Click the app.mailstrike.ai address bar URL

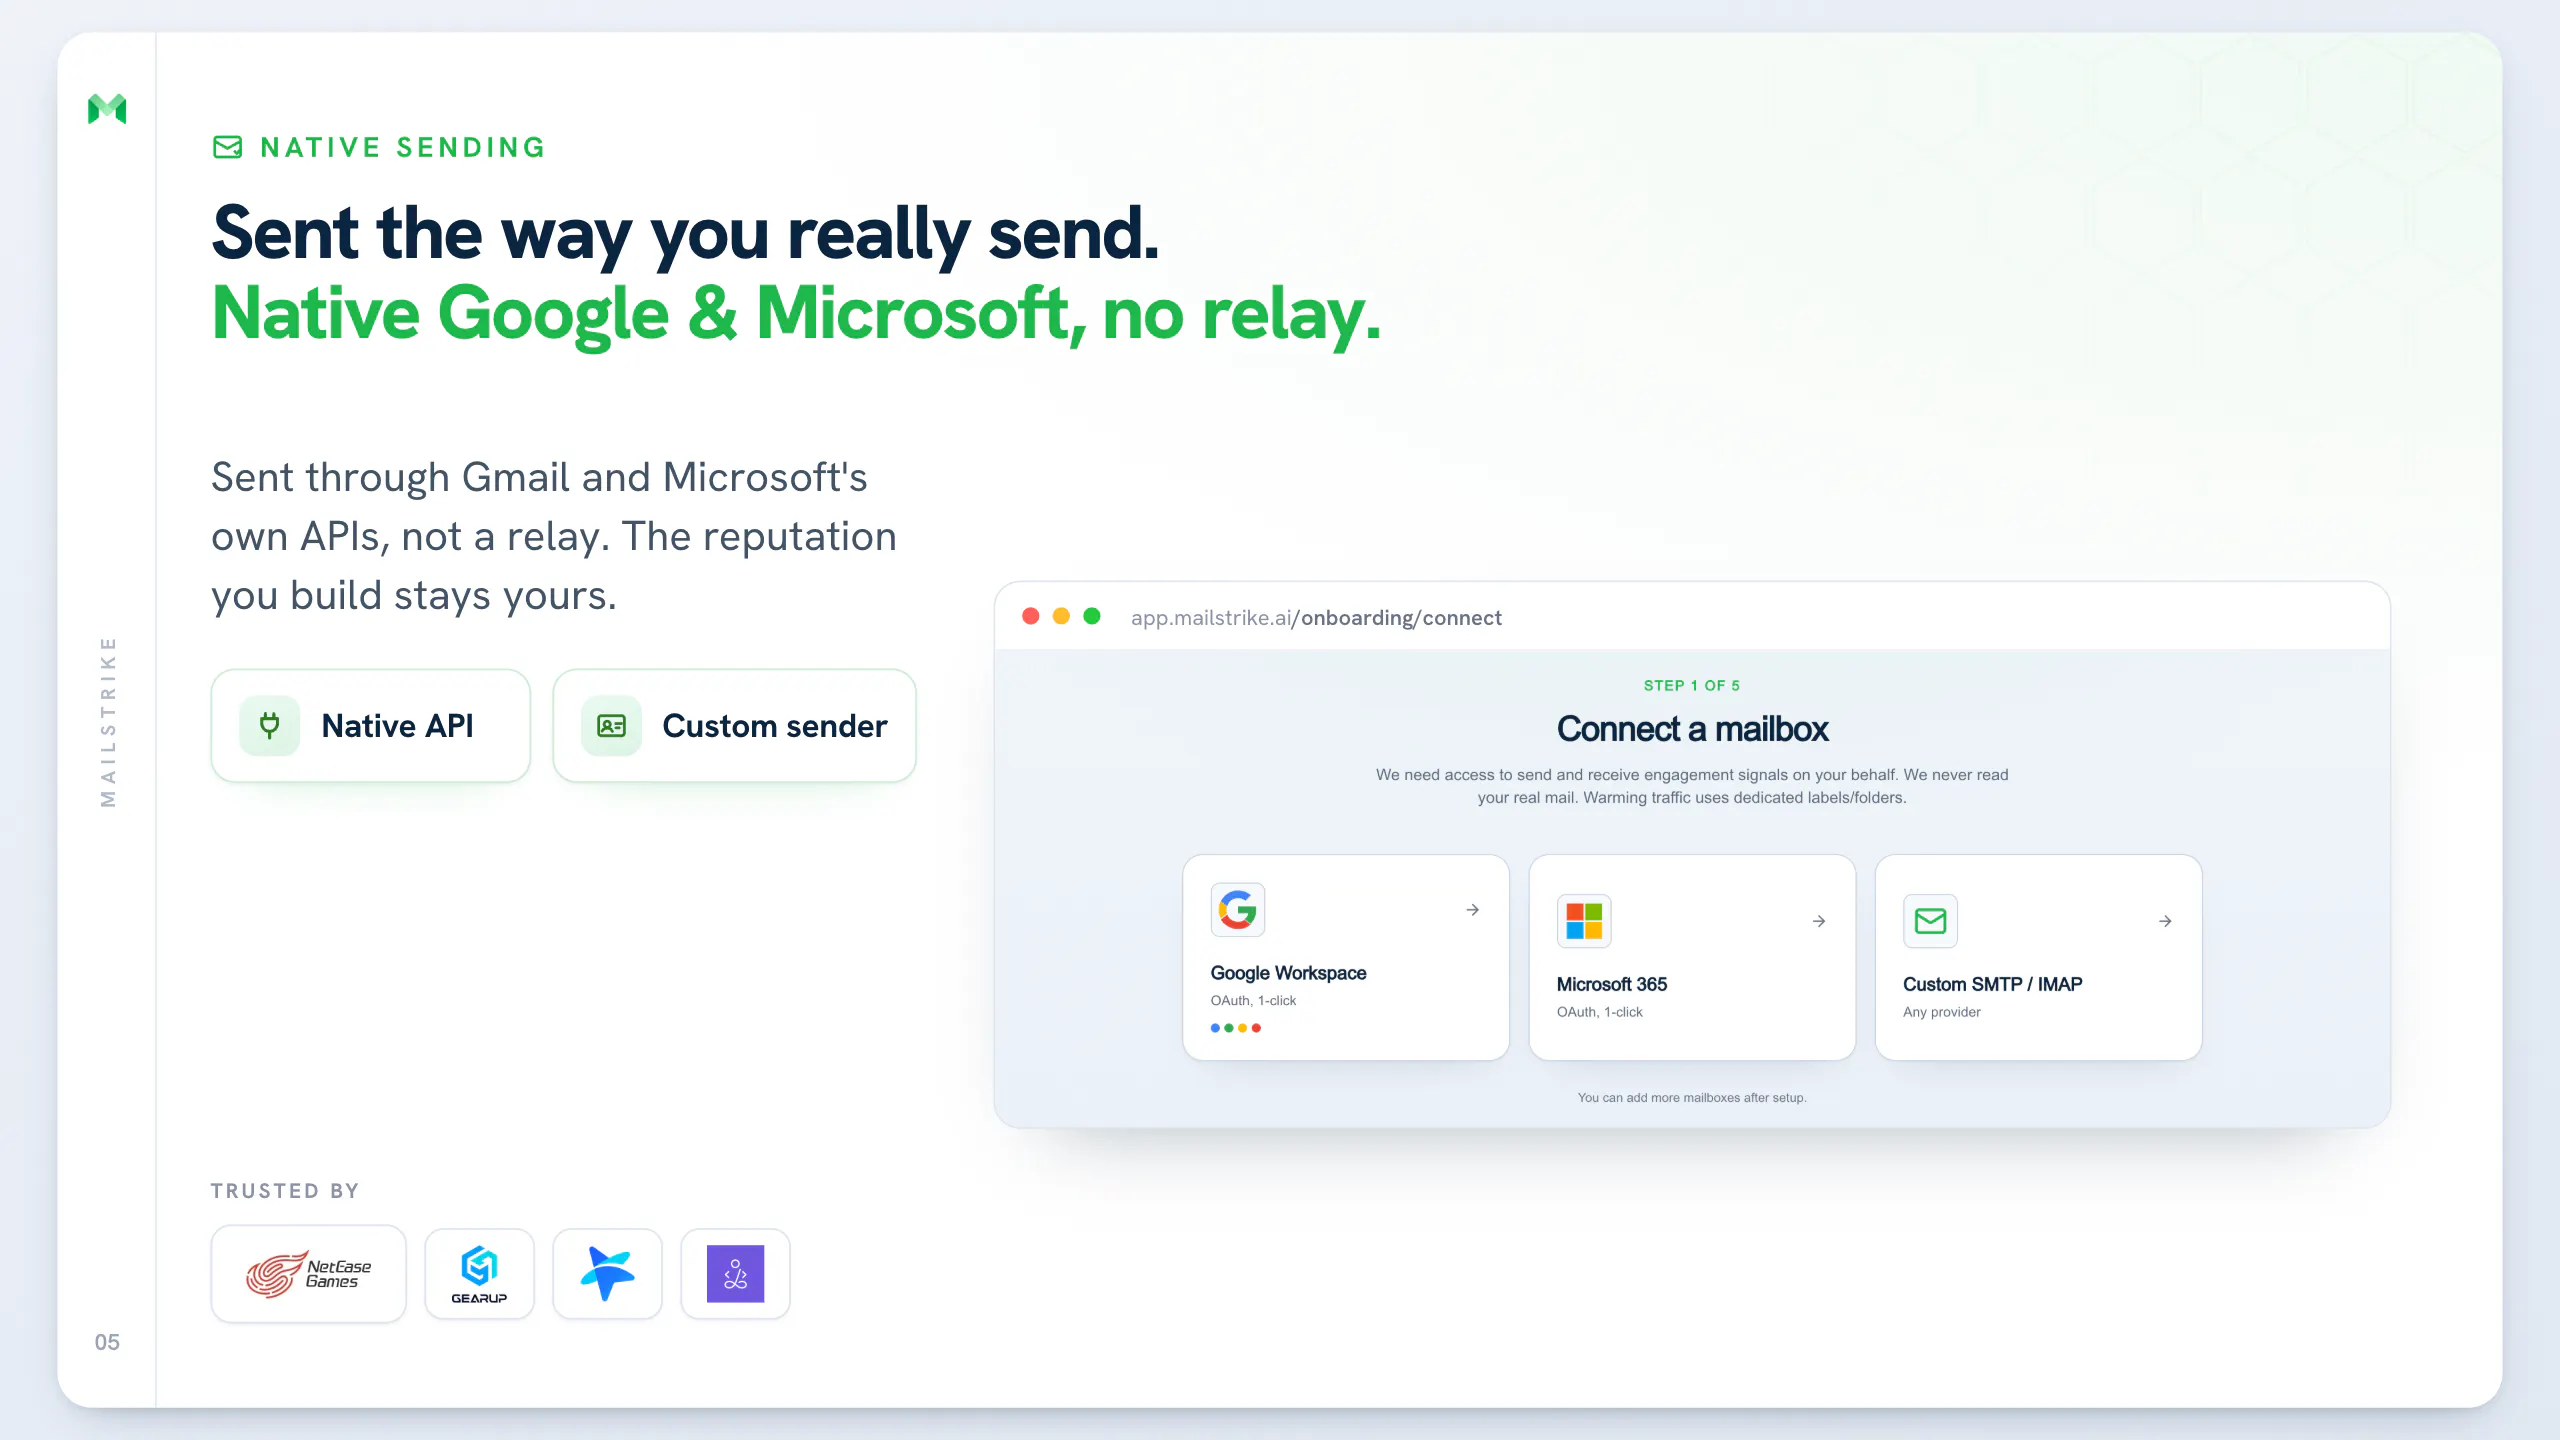tap(1316, 618)
